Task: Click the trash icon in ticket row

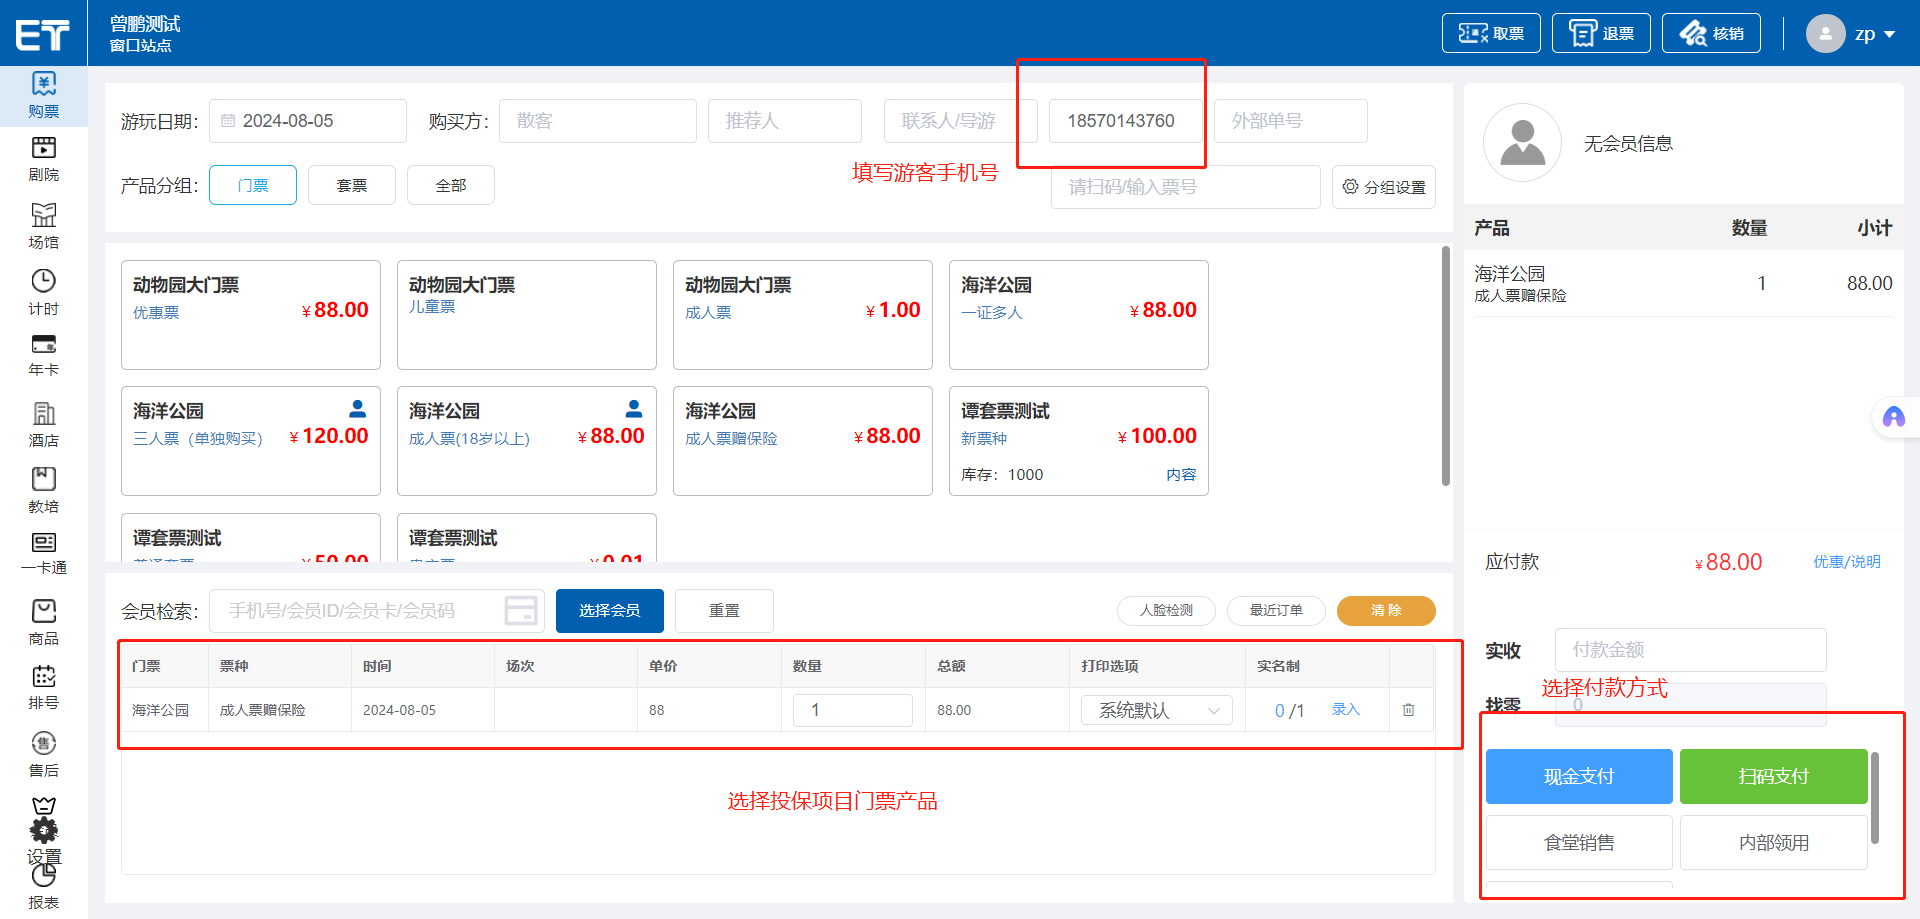Action: click(x=1408, y=710)
